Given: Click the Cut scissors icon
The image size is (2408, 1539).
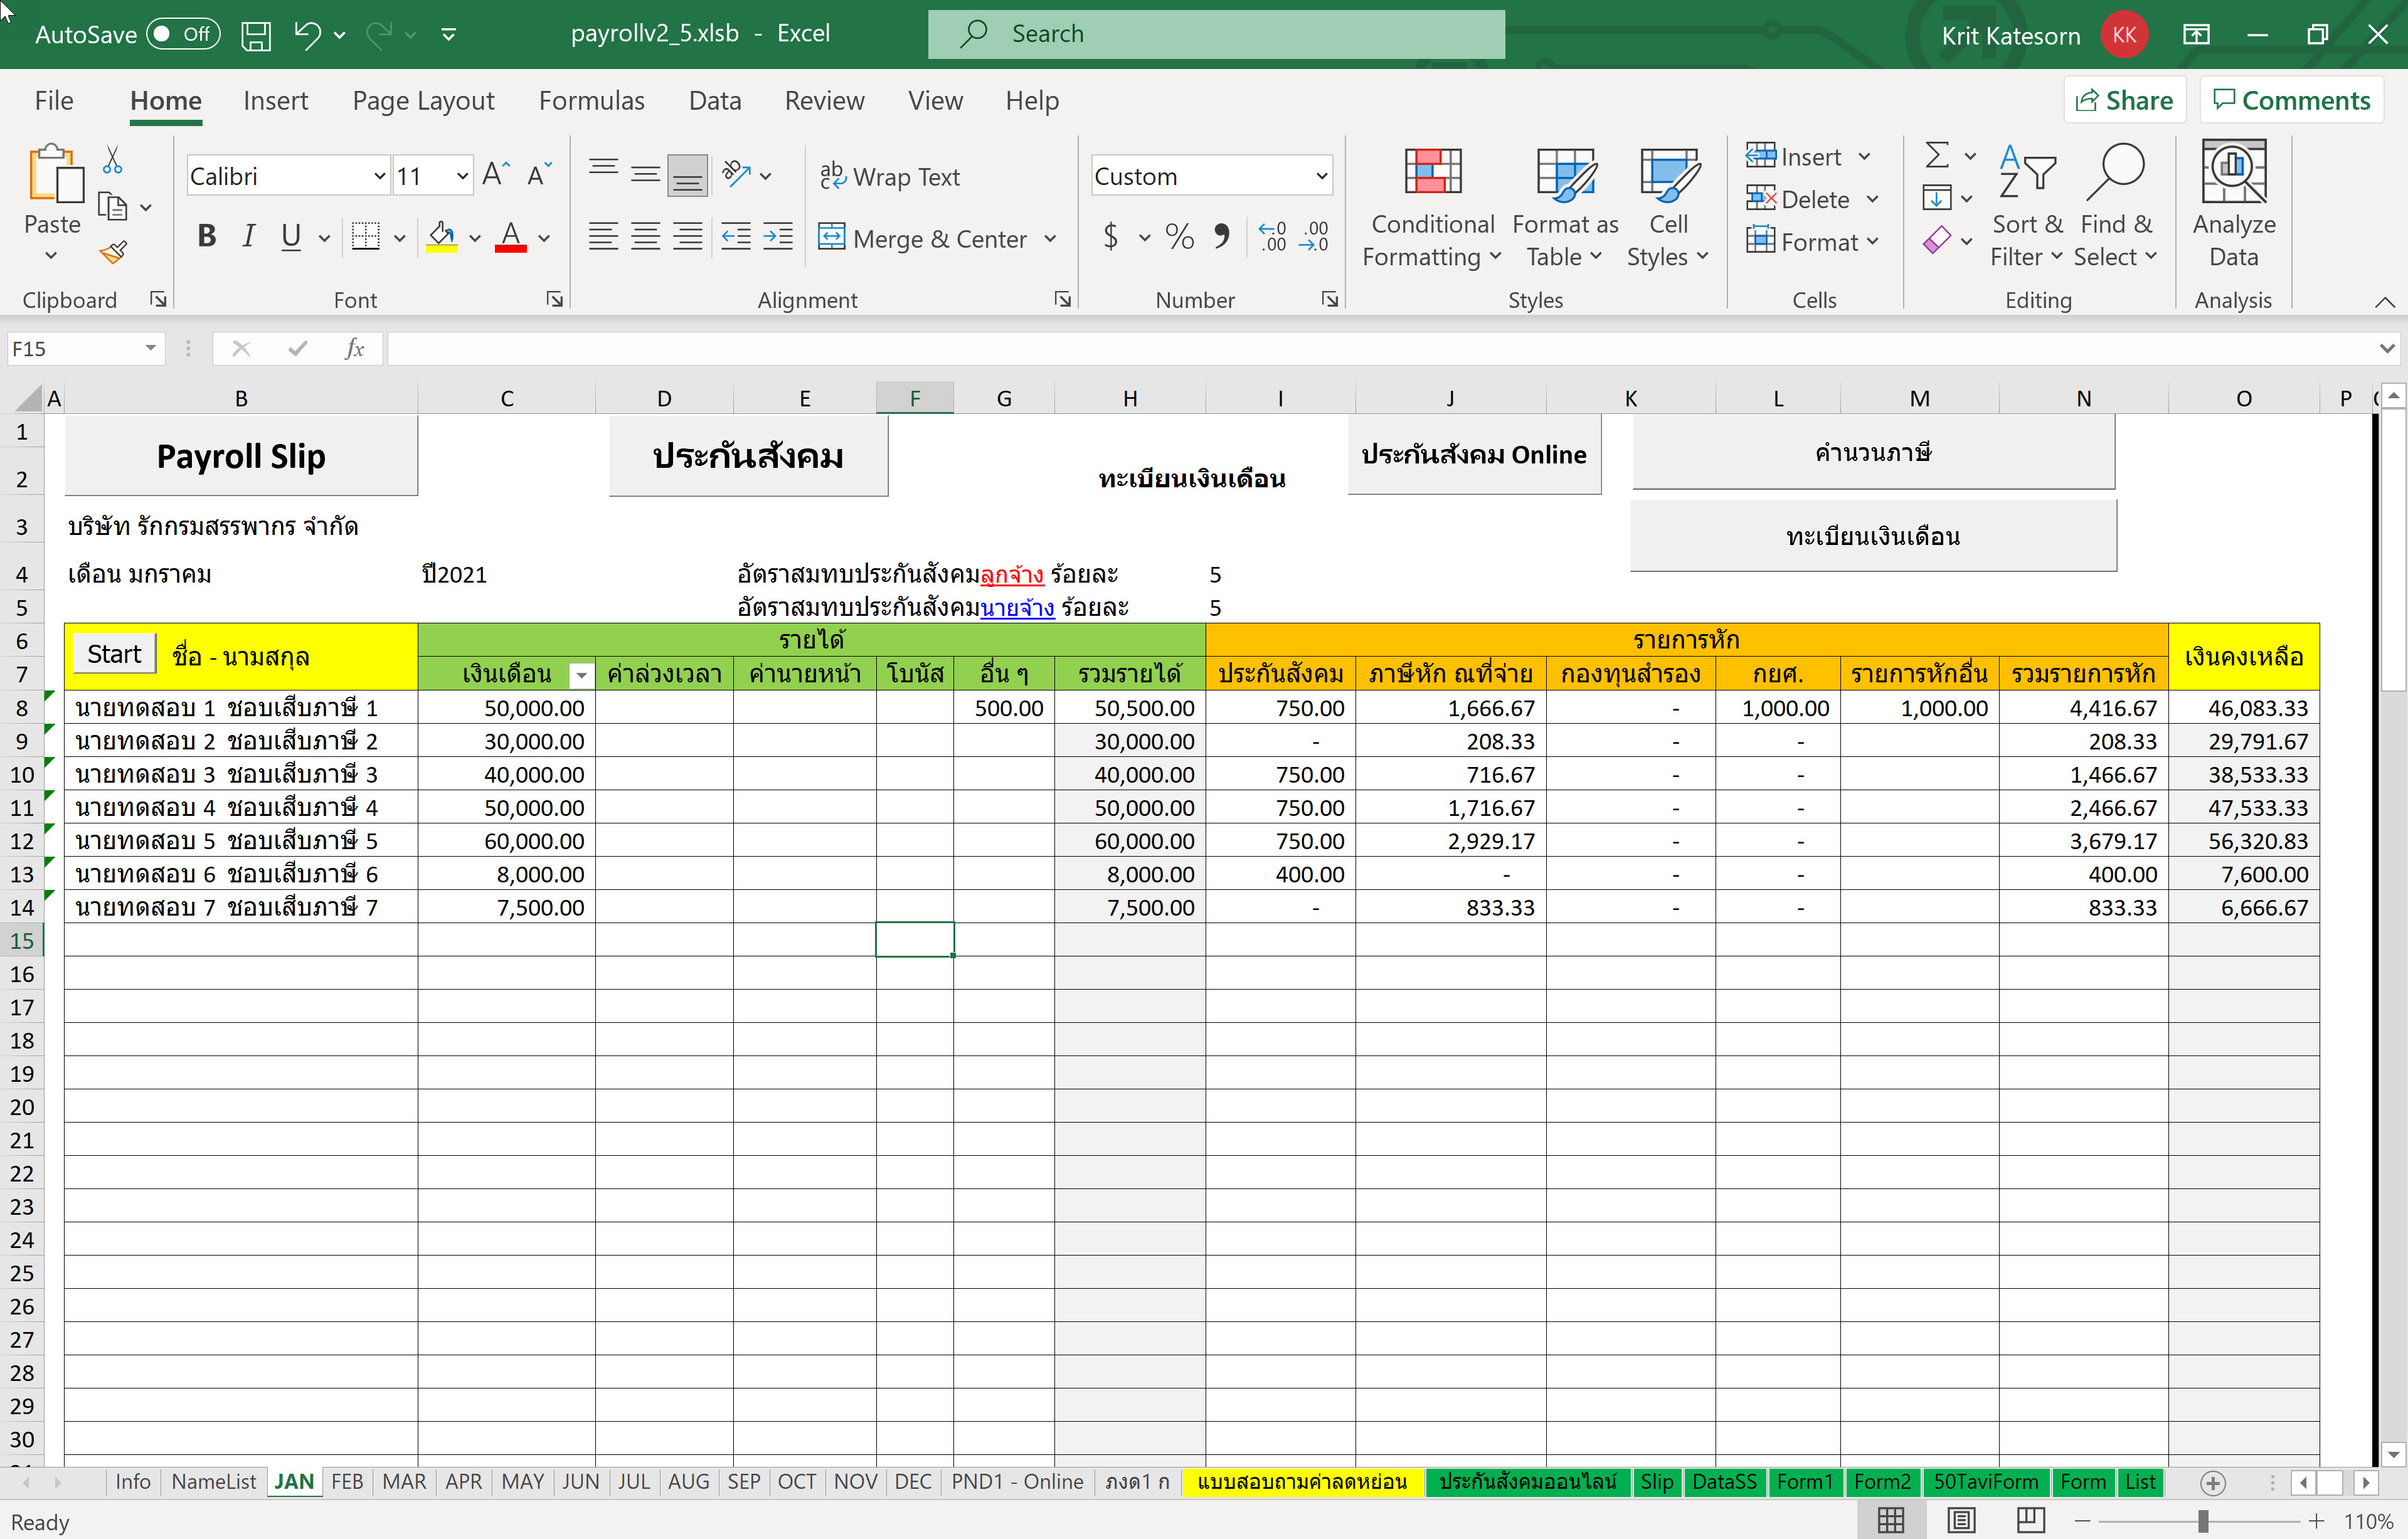Looking at the screenshot, I should tap(113, 160).
